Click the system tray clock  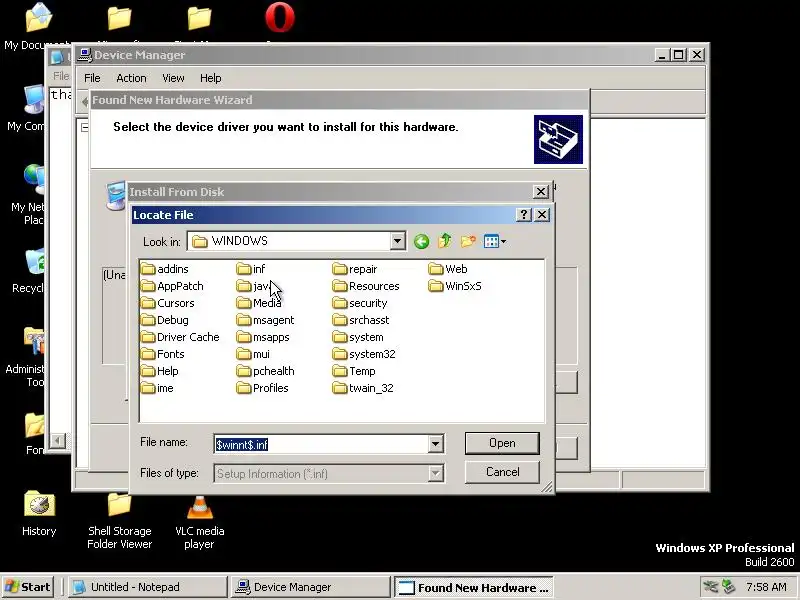click(766, 587)
